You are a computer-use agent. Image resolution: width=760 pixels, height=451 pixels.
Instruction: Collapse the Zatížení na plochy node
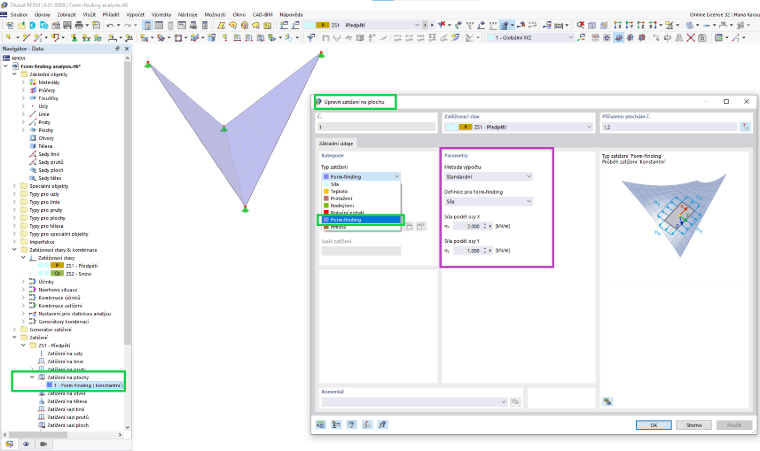point(32,377)
